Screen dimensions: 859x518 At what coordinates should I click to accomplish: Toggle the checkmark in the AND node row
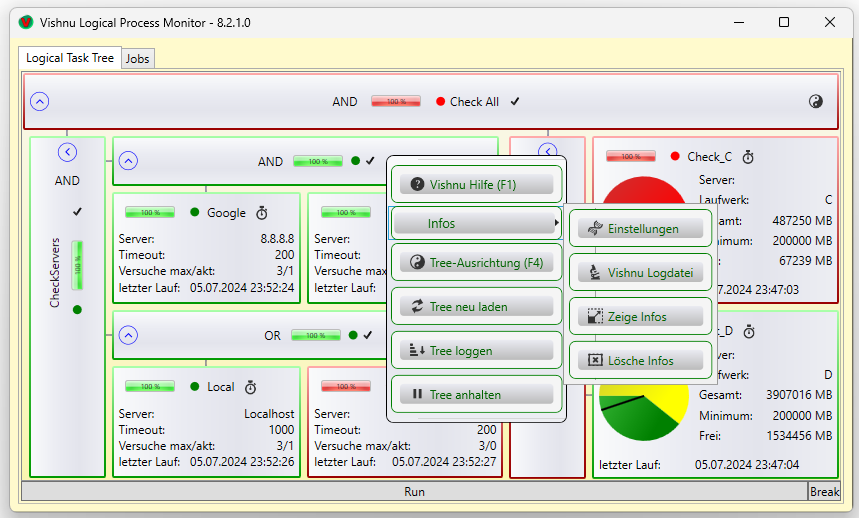(370, 161)
